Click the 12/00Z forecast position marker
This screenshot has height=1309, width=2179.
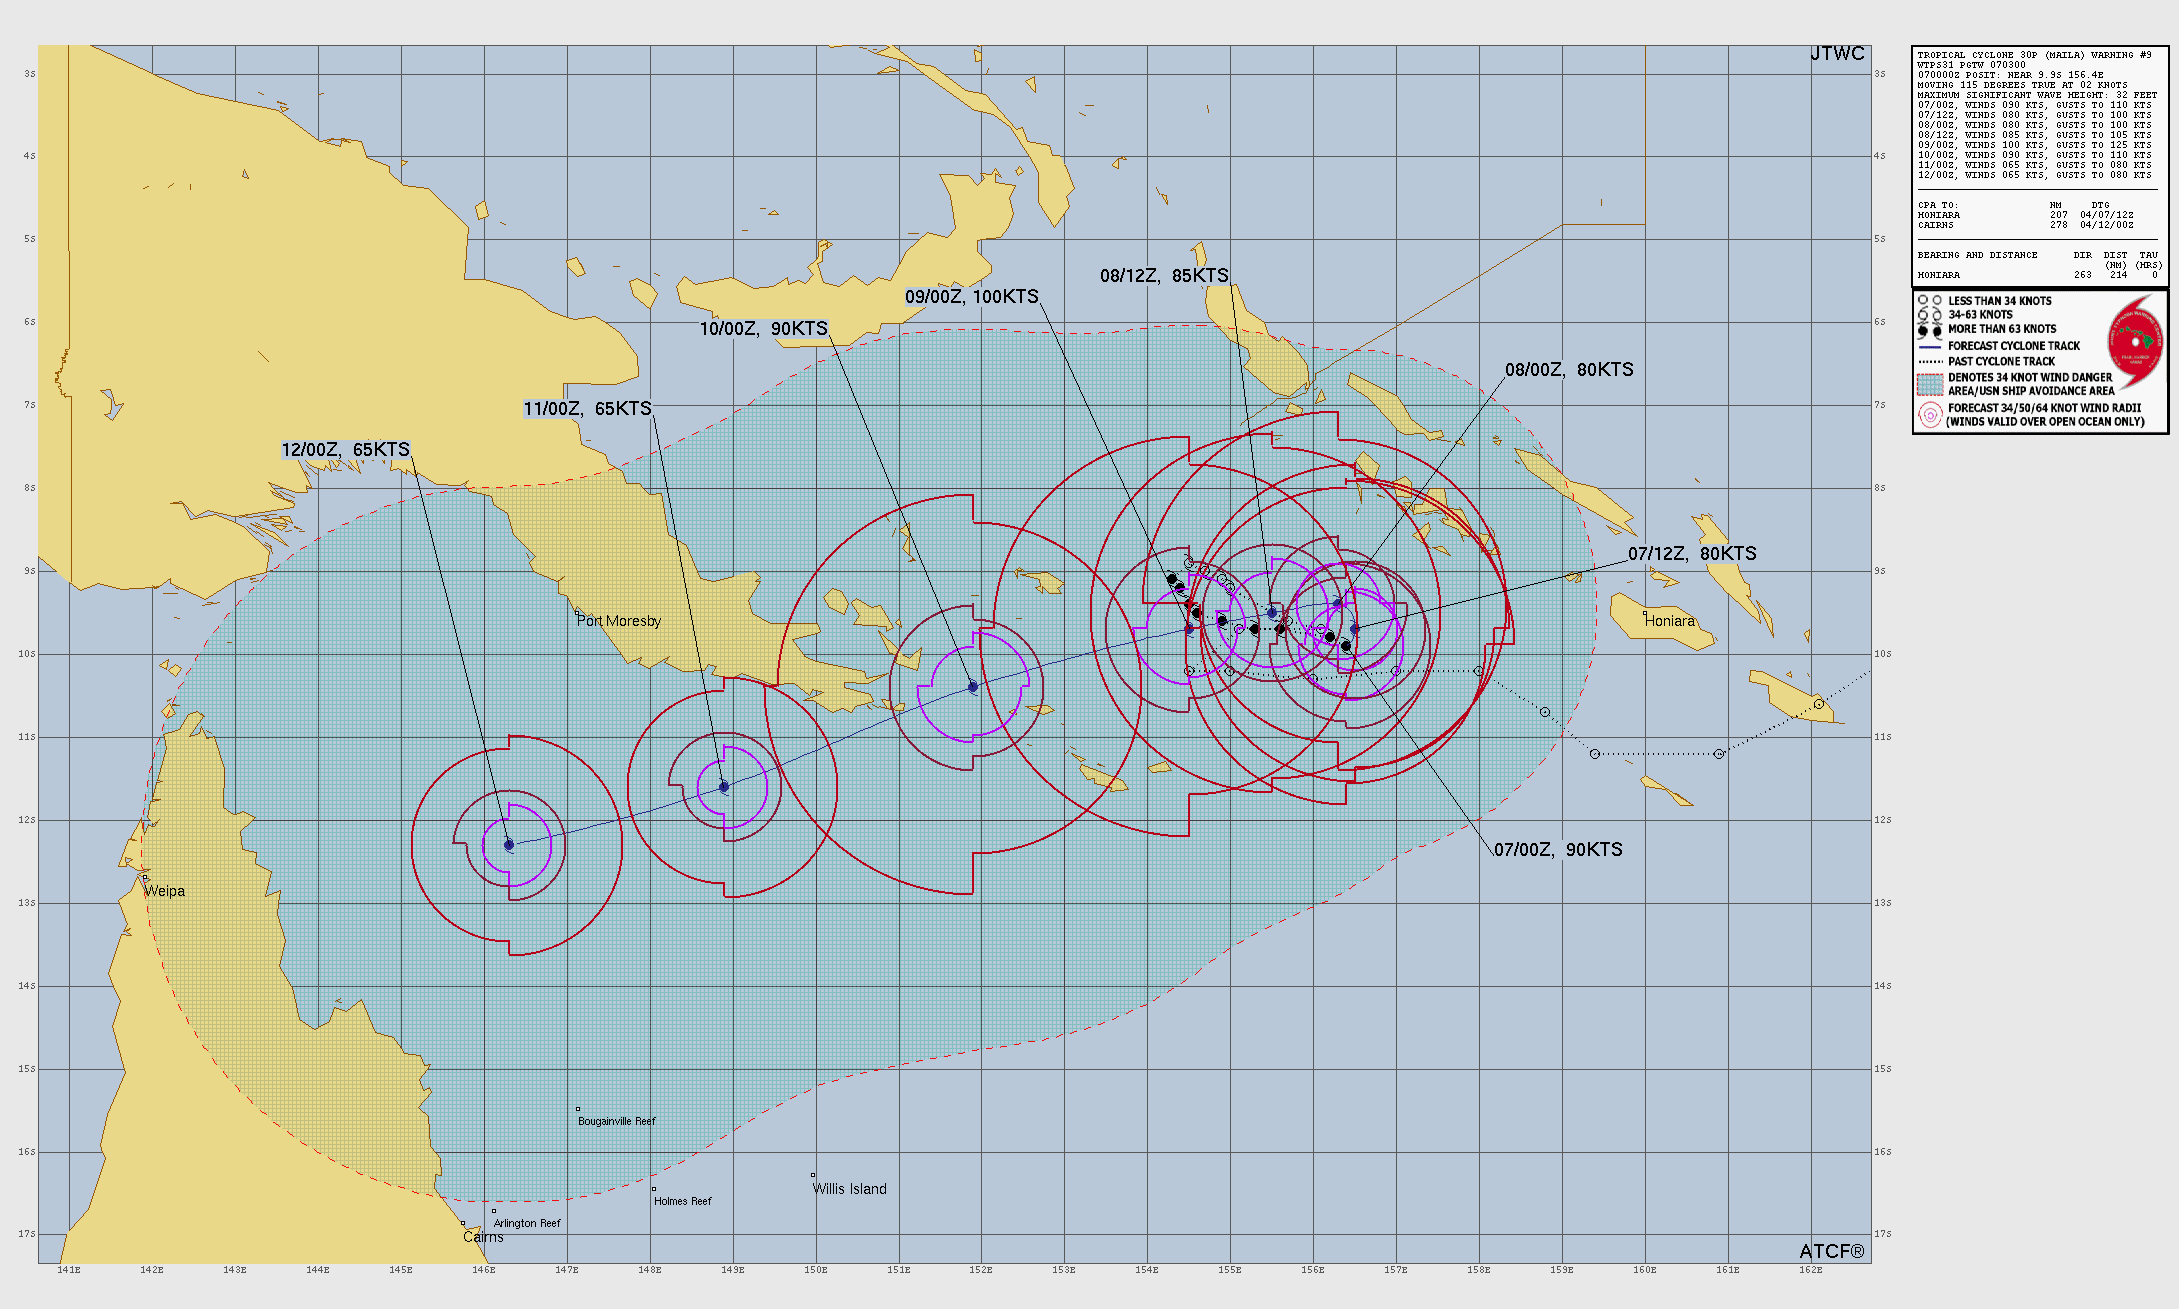tap(509, 845)
